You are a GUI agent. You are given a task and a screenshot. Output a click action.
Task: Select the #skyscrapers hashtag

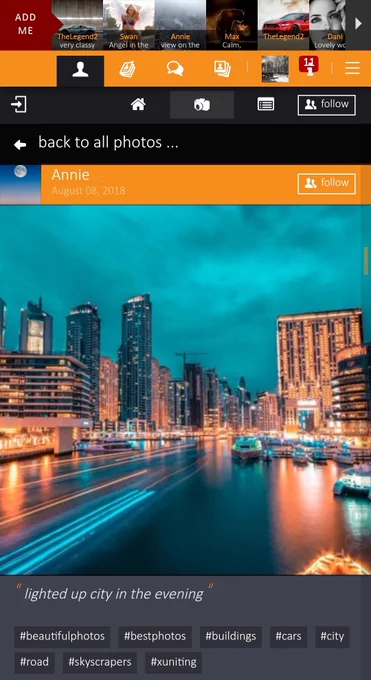[x=100, y=662]
